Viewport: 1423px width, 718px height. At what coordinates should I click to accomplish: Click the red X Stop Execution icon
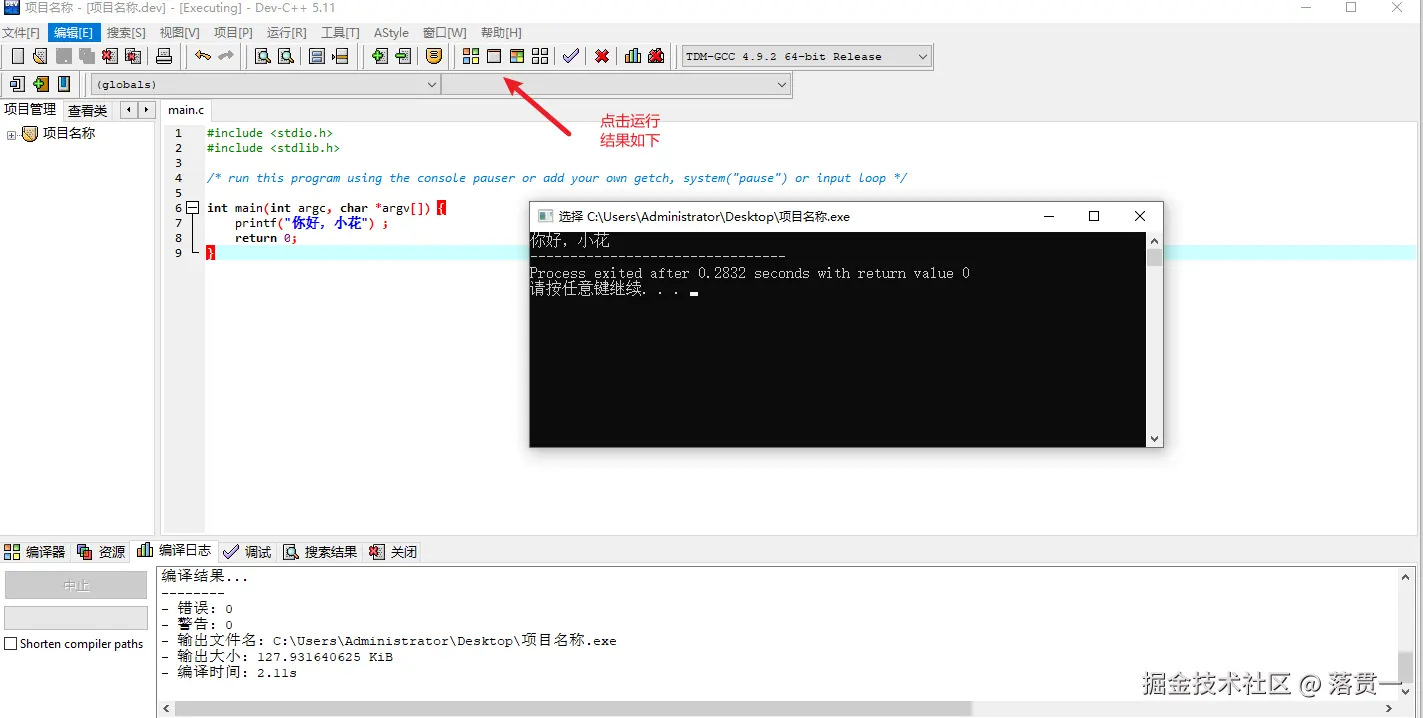tap(602, 56)
